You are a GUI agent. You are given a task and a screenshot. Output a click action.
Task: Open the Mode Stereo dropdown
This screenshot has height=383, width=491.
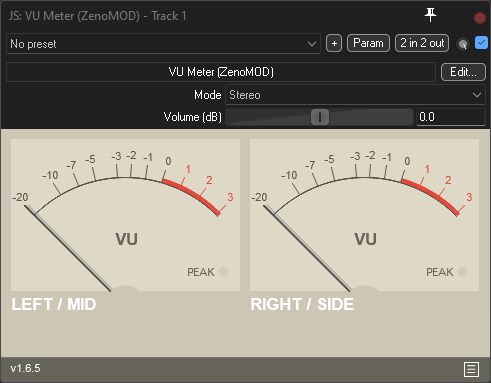[355, 95]
